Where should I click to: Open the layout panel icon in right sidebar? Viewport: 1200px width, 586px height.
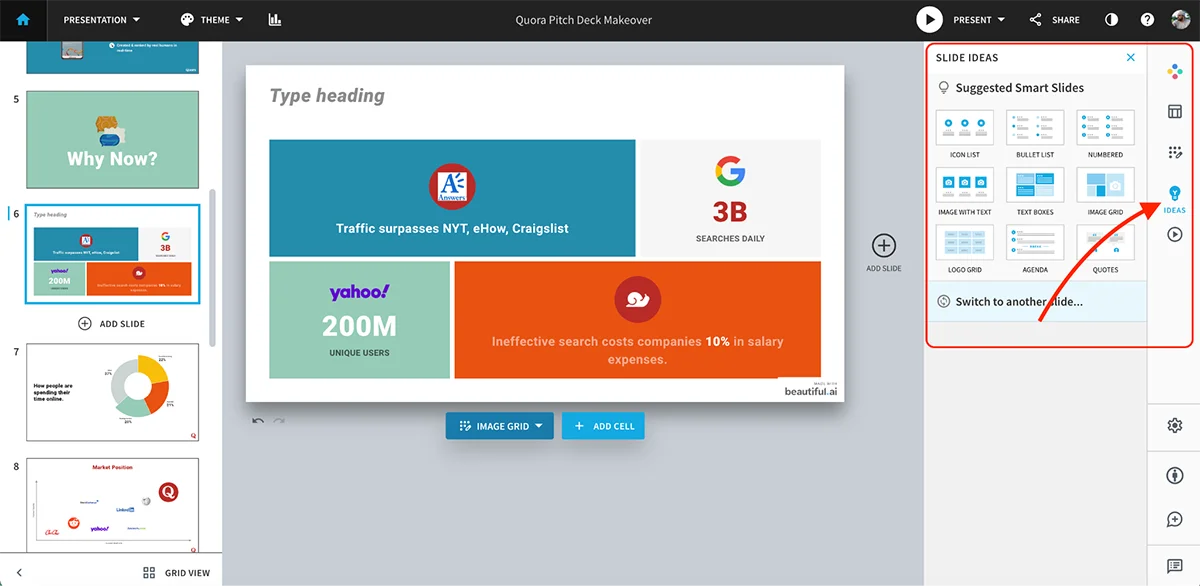click(x=1175, y=111)
